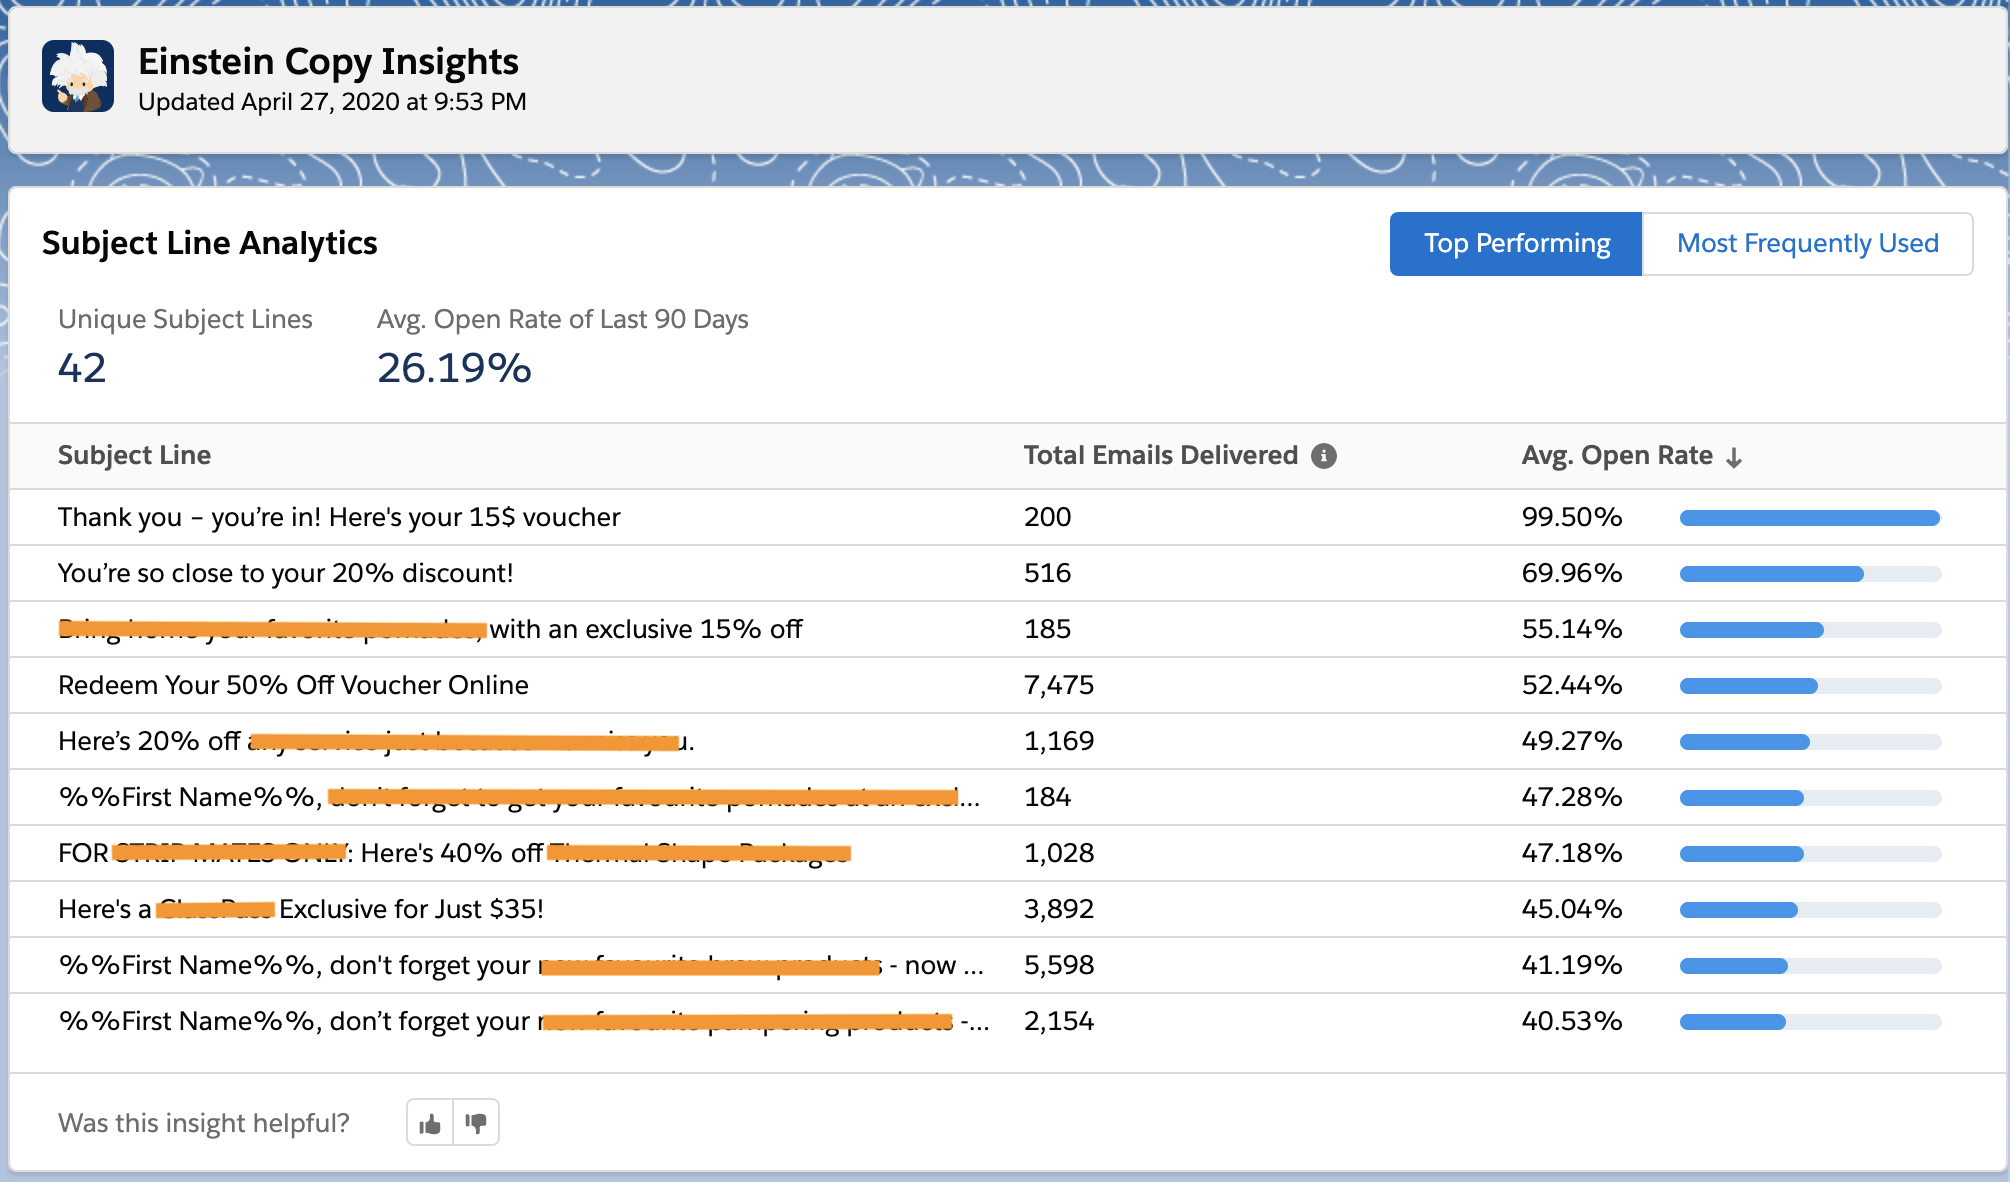Click the sort arrow next to Avg. Open Rate
Screen dimensions: 2010x1182
click(x=1734, y=456)
